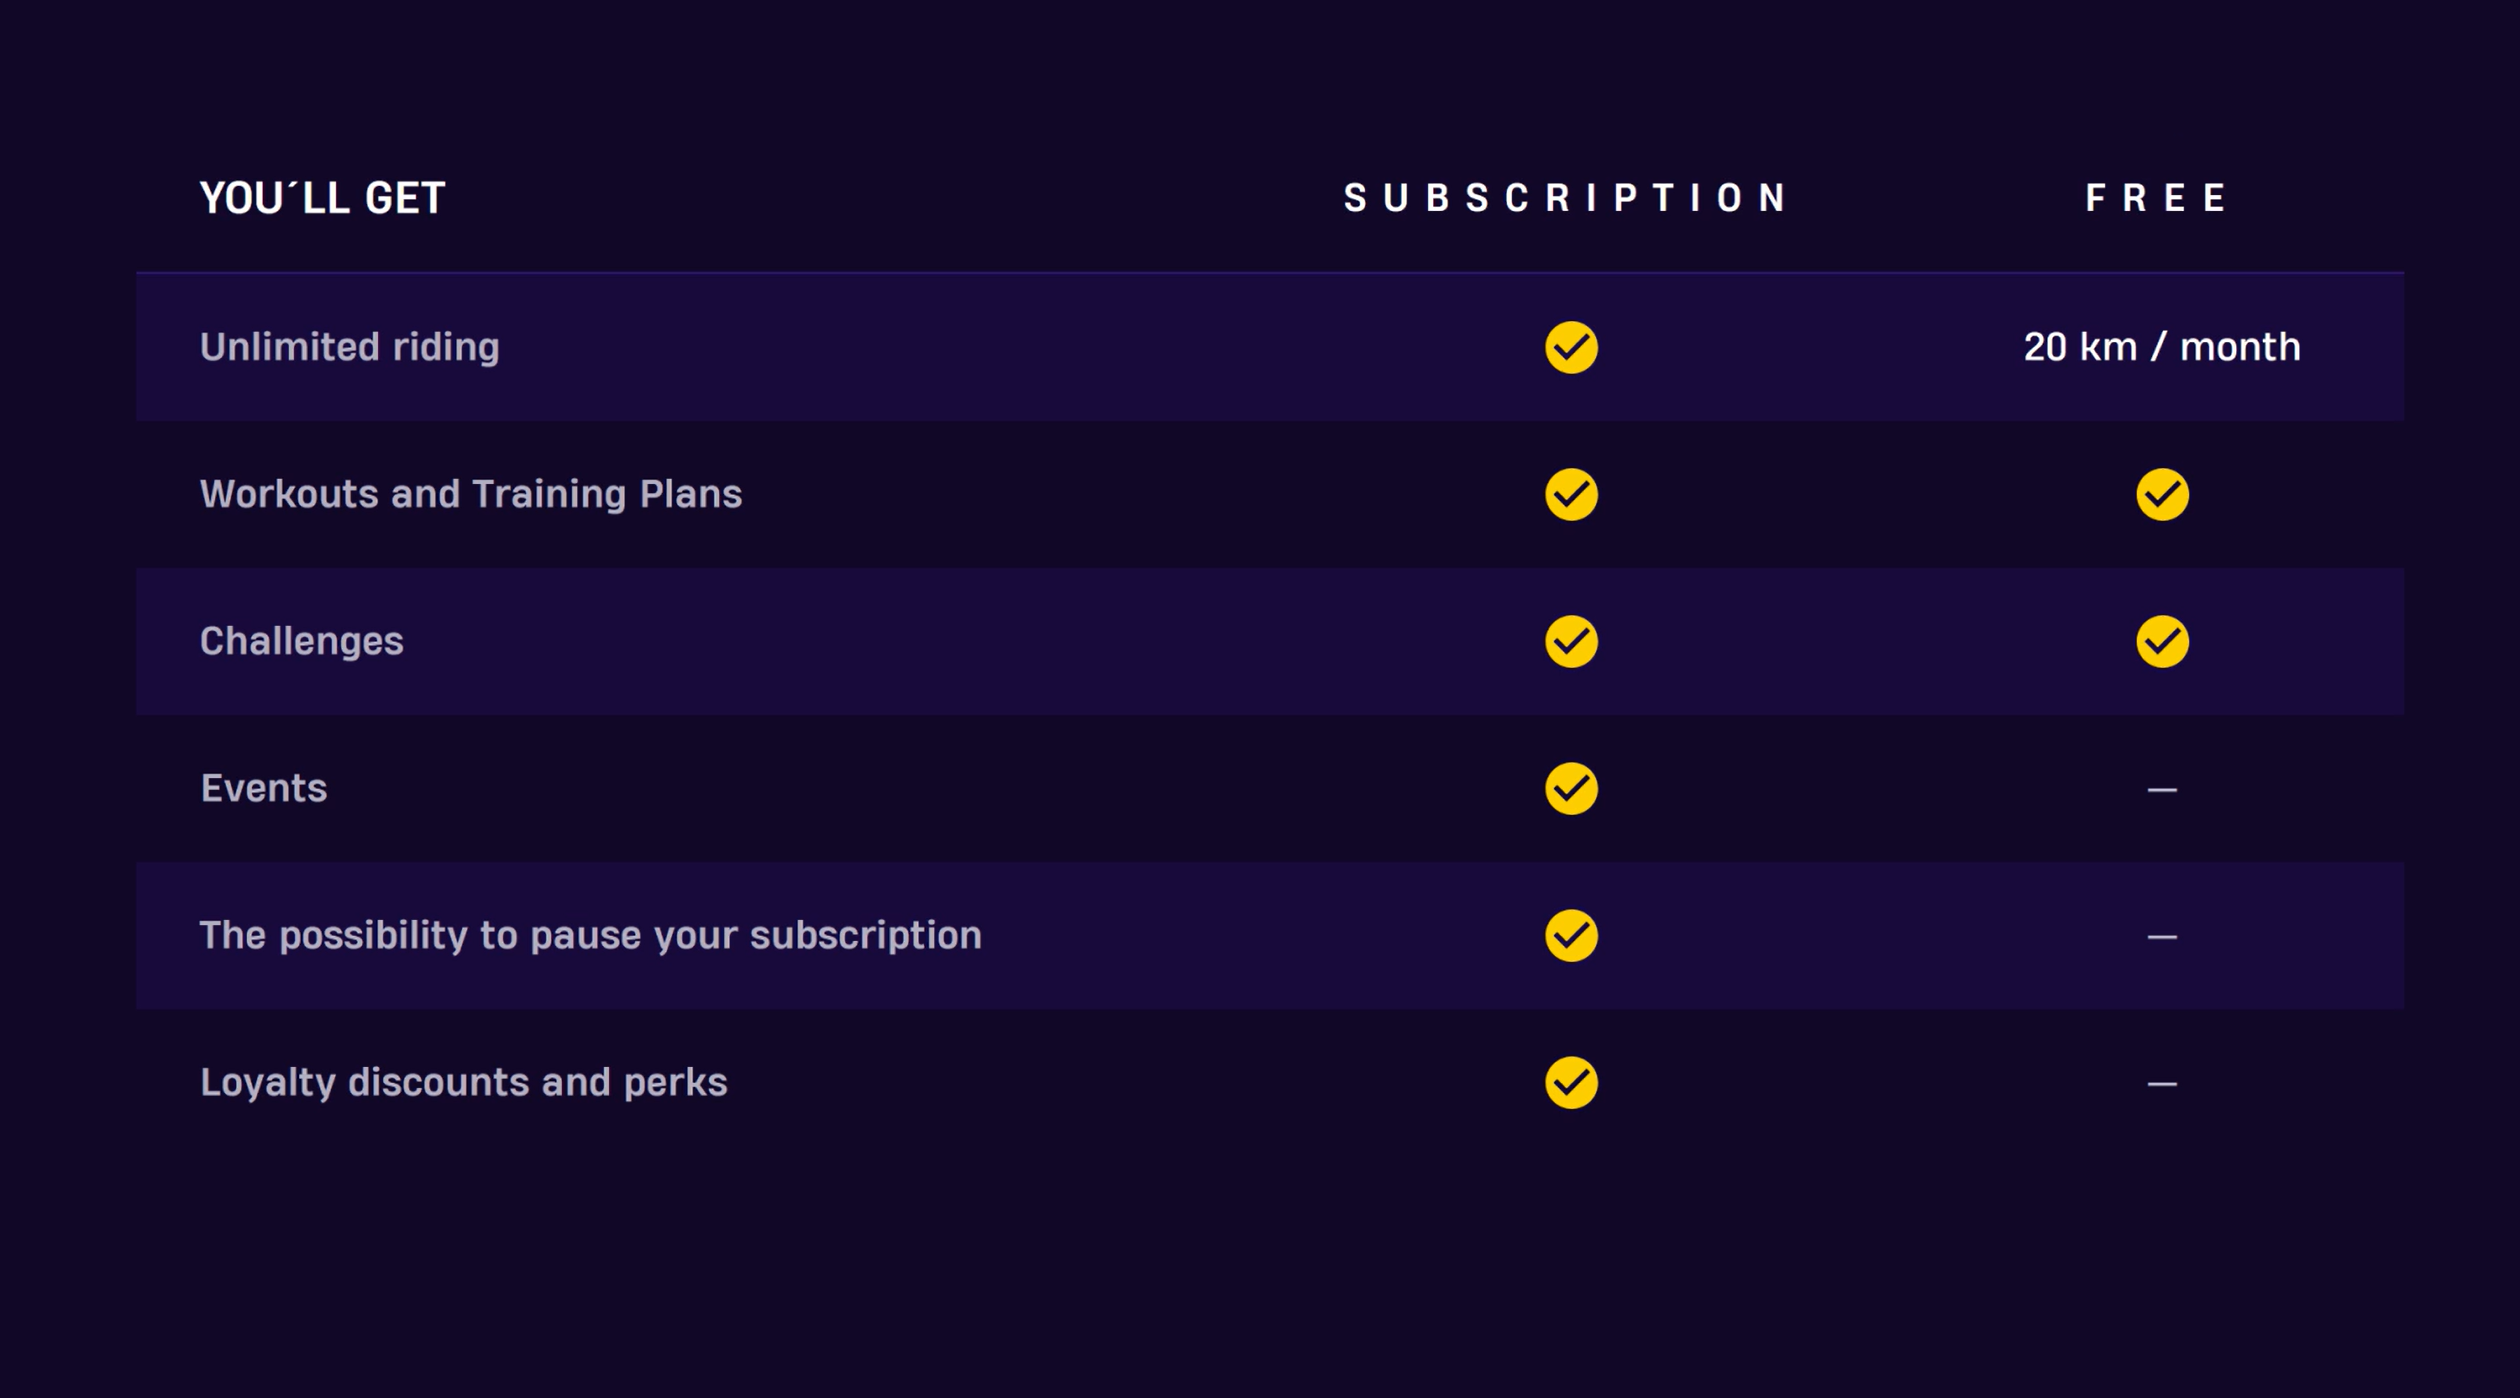Screen dimensions: 2520x1398
Task: Click the Unlimited riding label
Action: (x=349, y=347)
